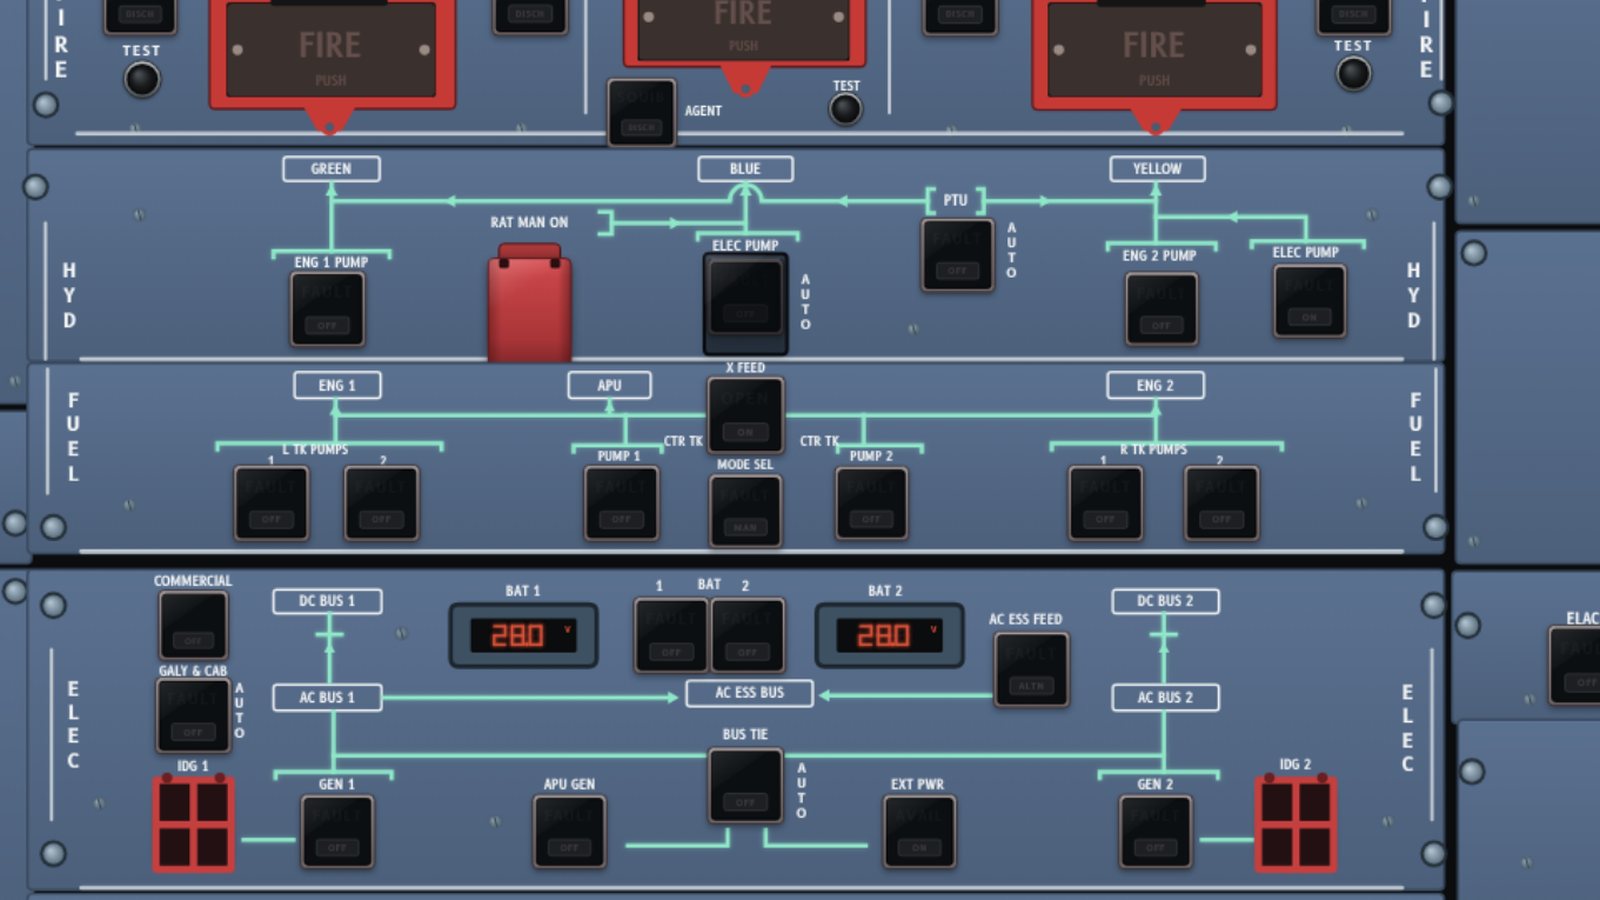Toggle R TK PUMPS 2 switch
Viewport: 1600px width, 900px height.
[1221, 503]
